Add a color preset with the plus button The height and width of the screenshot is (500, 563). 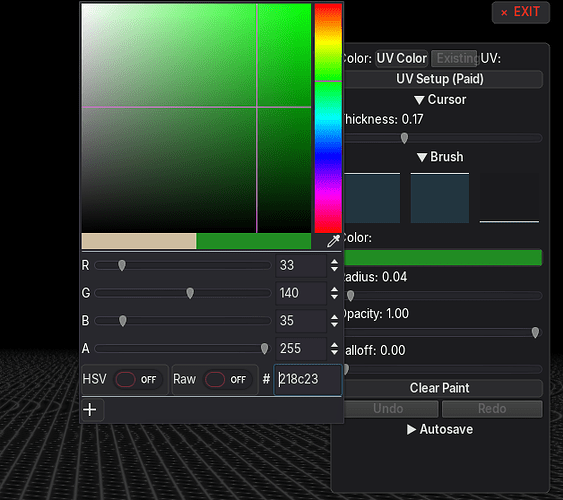click(90, 410)
